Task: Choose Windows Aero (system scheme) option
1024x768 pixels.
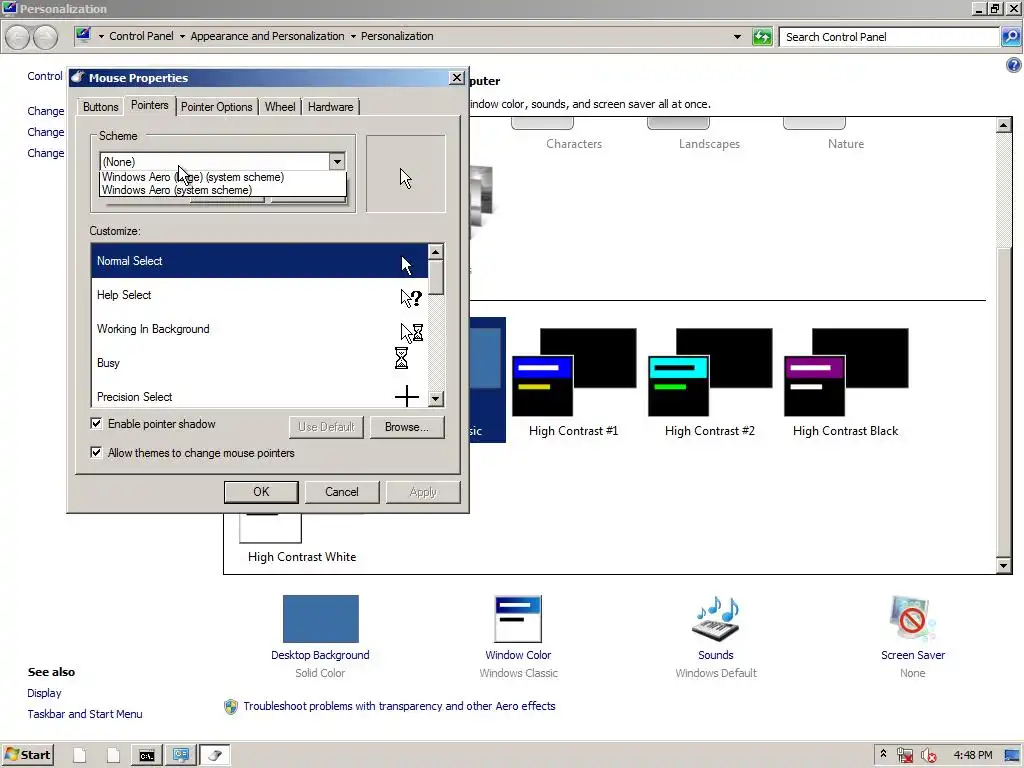Action: 223,190
